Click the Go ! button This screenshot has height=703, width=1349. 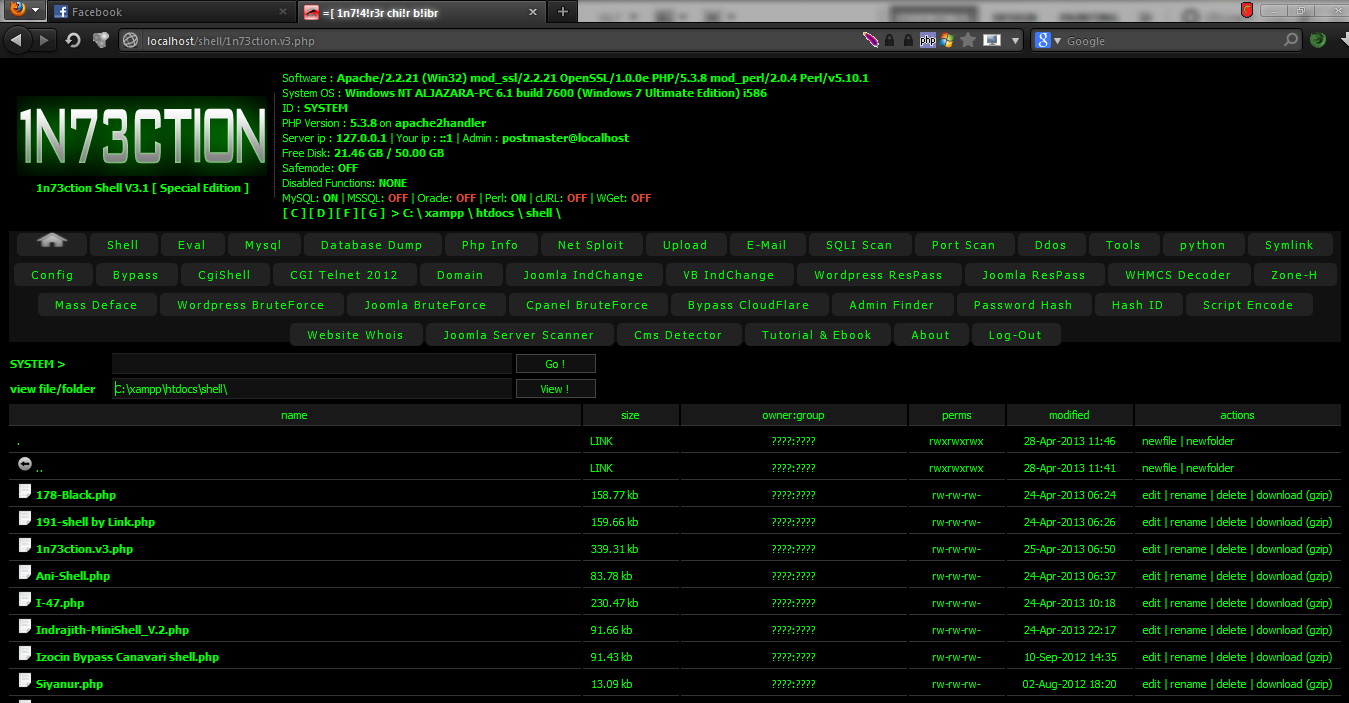(x=555, y=363)
